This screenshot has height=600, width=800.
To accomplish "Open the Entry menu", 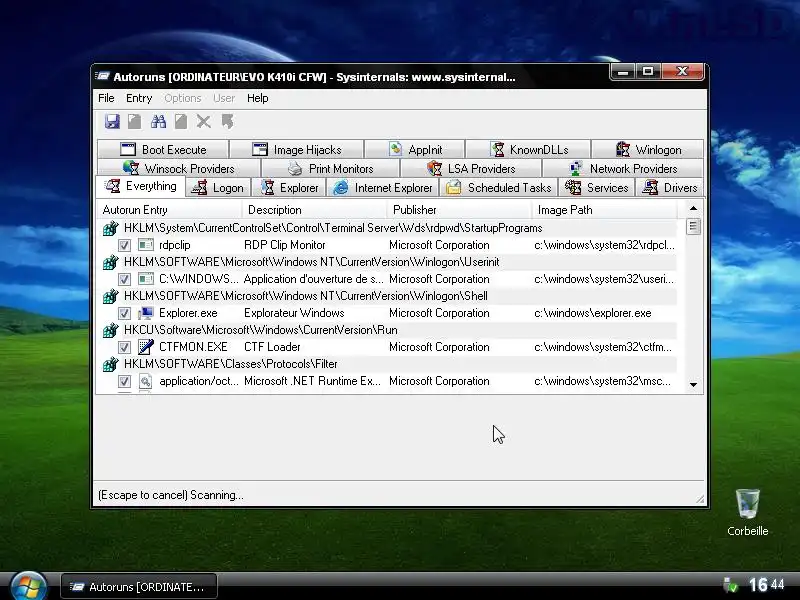I will [139, 98].
